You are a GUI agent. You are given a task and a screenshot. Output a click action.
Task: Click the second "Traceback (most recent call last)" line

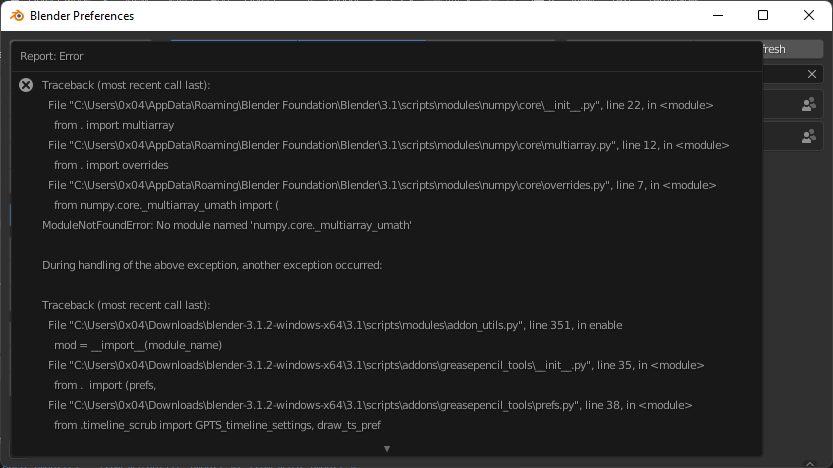click(x=126, y=305)
